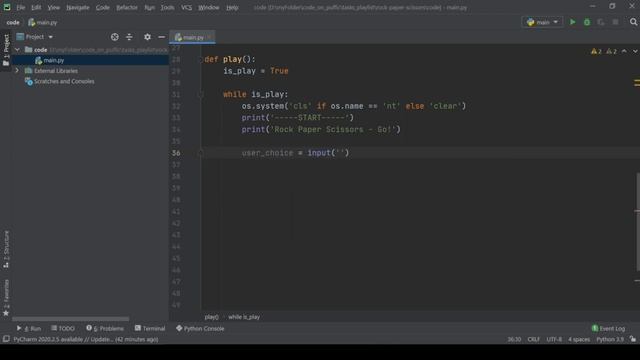
Task: Open the Refactor menu
Action: click(127, 7)
